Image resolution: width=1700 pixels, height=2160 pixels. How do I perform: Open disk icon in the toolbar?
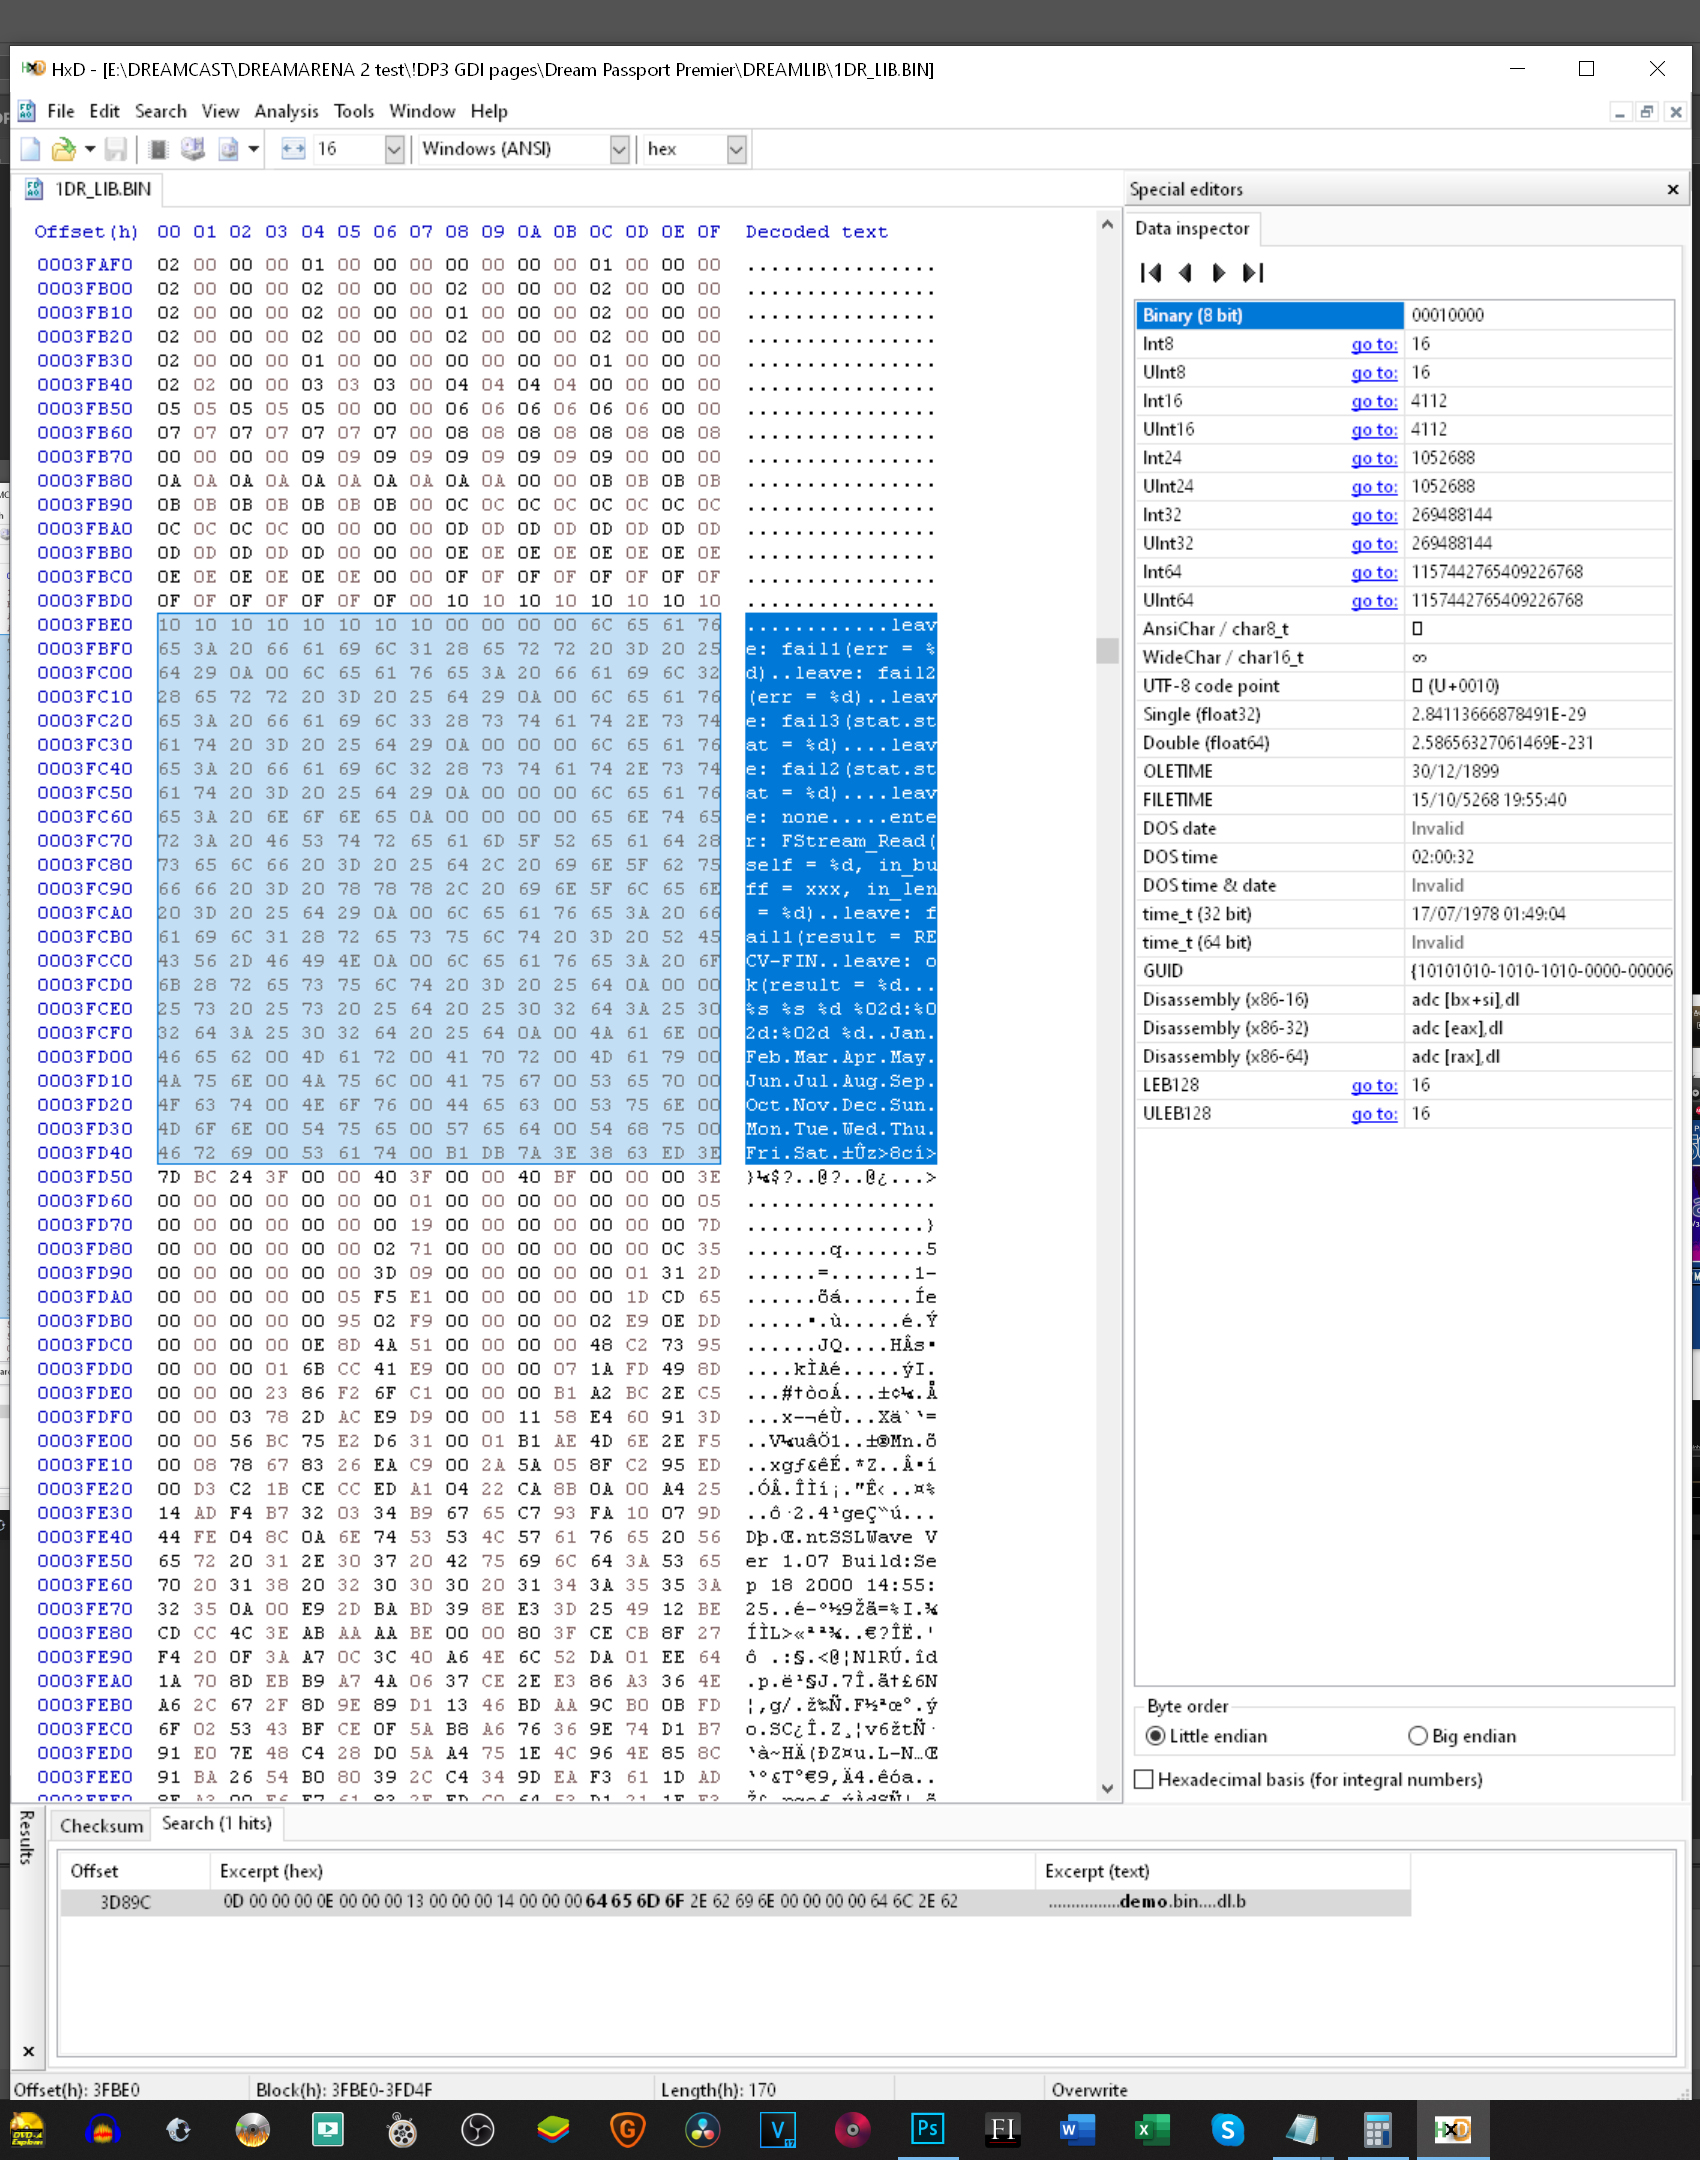pyautogui.click(x=193, y=150)
